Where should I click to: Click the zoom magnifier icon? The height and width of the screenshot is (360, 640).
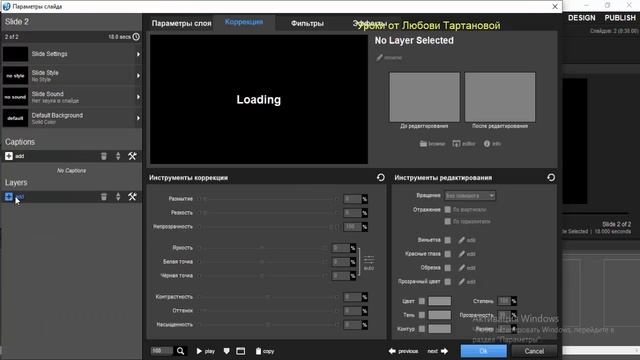180,351
